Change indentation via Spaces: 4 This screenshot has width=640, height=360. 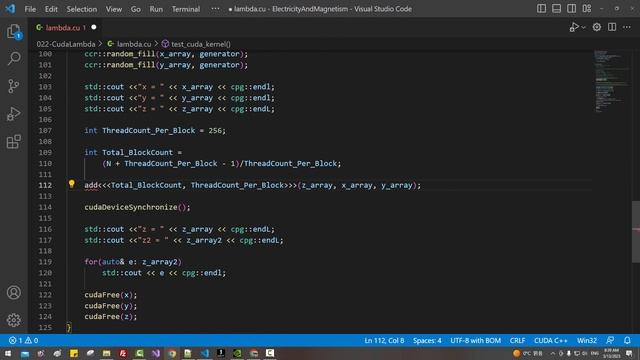pos(427,340)
